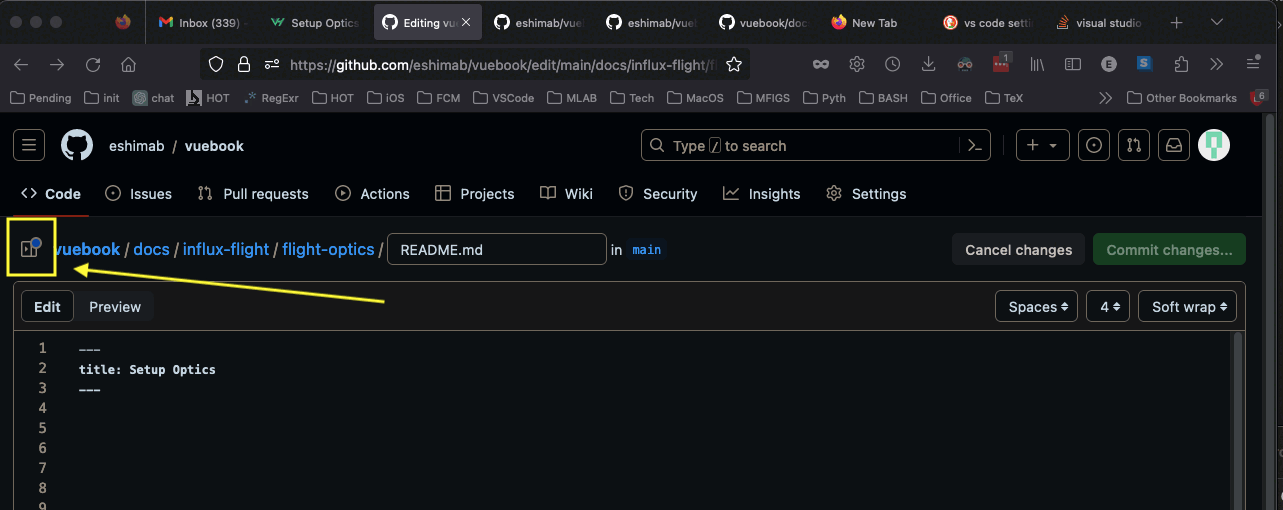
Task: Click the site padlock icon
Action: tap(243, 64)
